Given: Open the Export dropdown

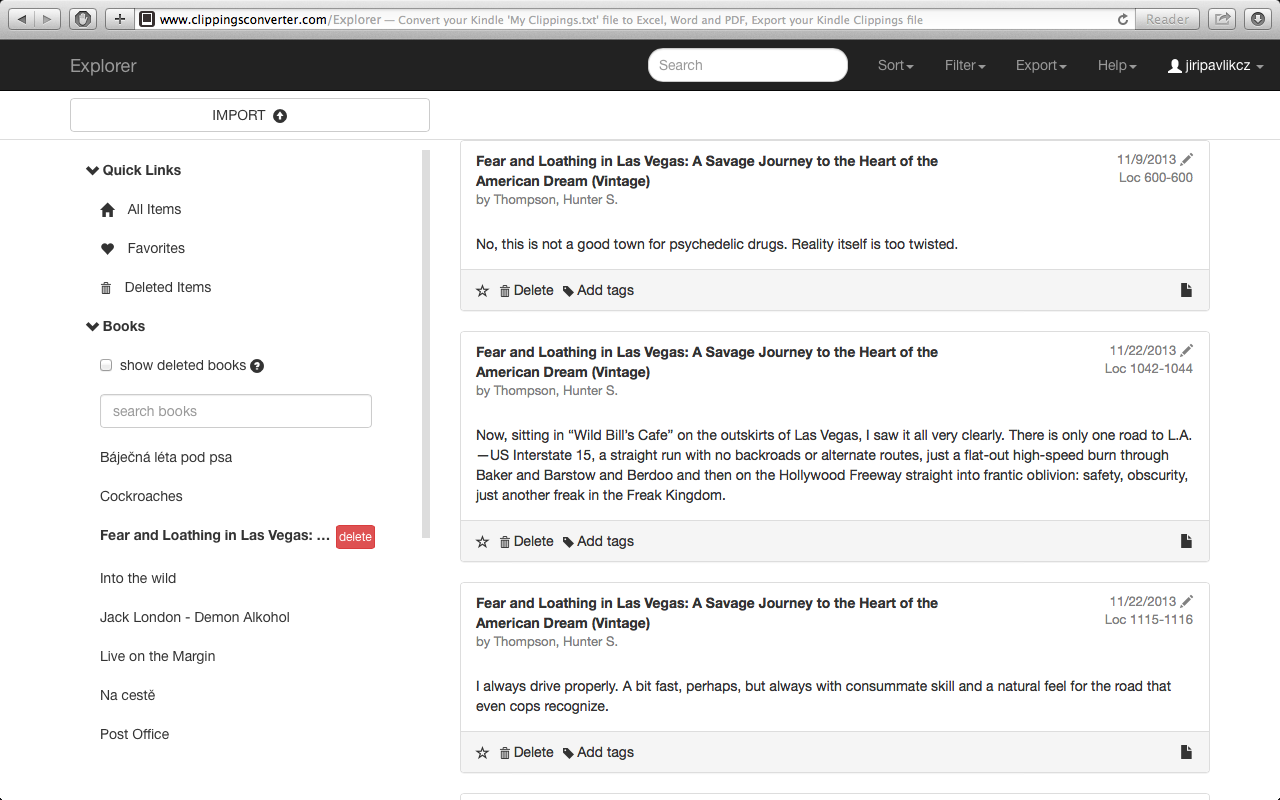Looking at the screenshot, I should pos(1041,65).
